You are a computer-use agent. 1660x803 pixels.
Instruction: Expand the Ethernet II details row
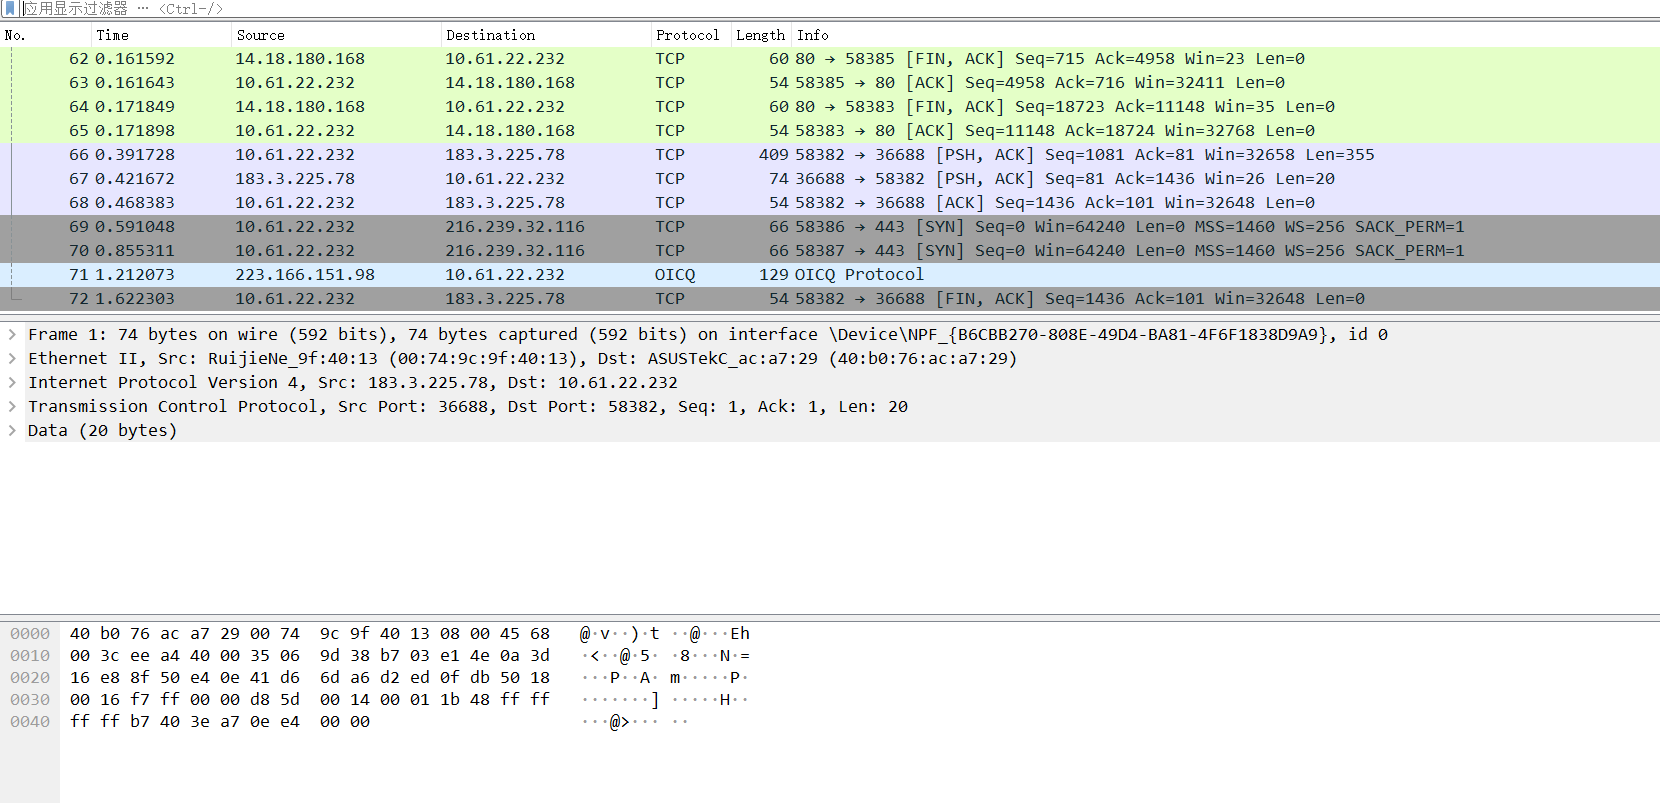(x=12, y=358)
